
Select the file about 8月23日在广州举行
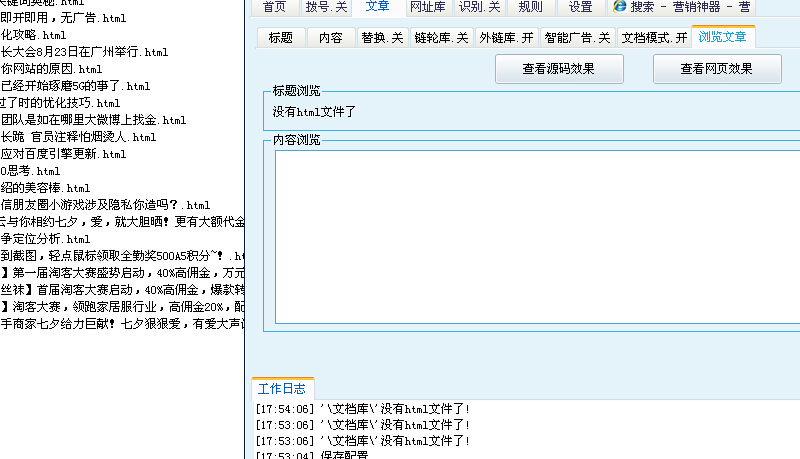(x=84, y=51)
